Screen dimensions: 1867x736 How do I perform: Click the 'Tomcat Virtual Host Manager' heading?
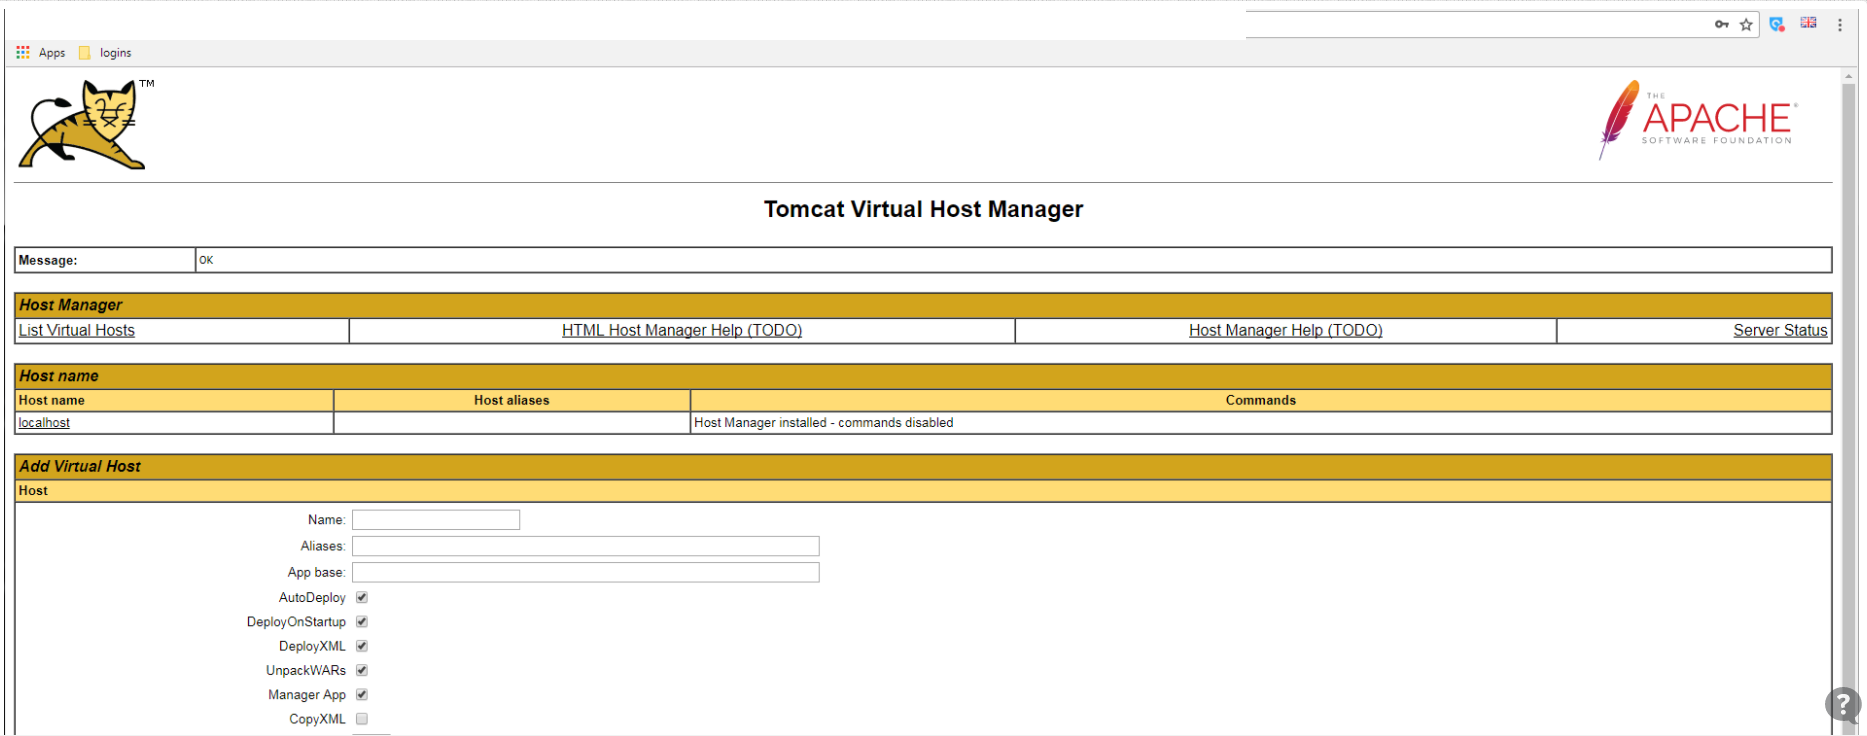tap(923, 209)
